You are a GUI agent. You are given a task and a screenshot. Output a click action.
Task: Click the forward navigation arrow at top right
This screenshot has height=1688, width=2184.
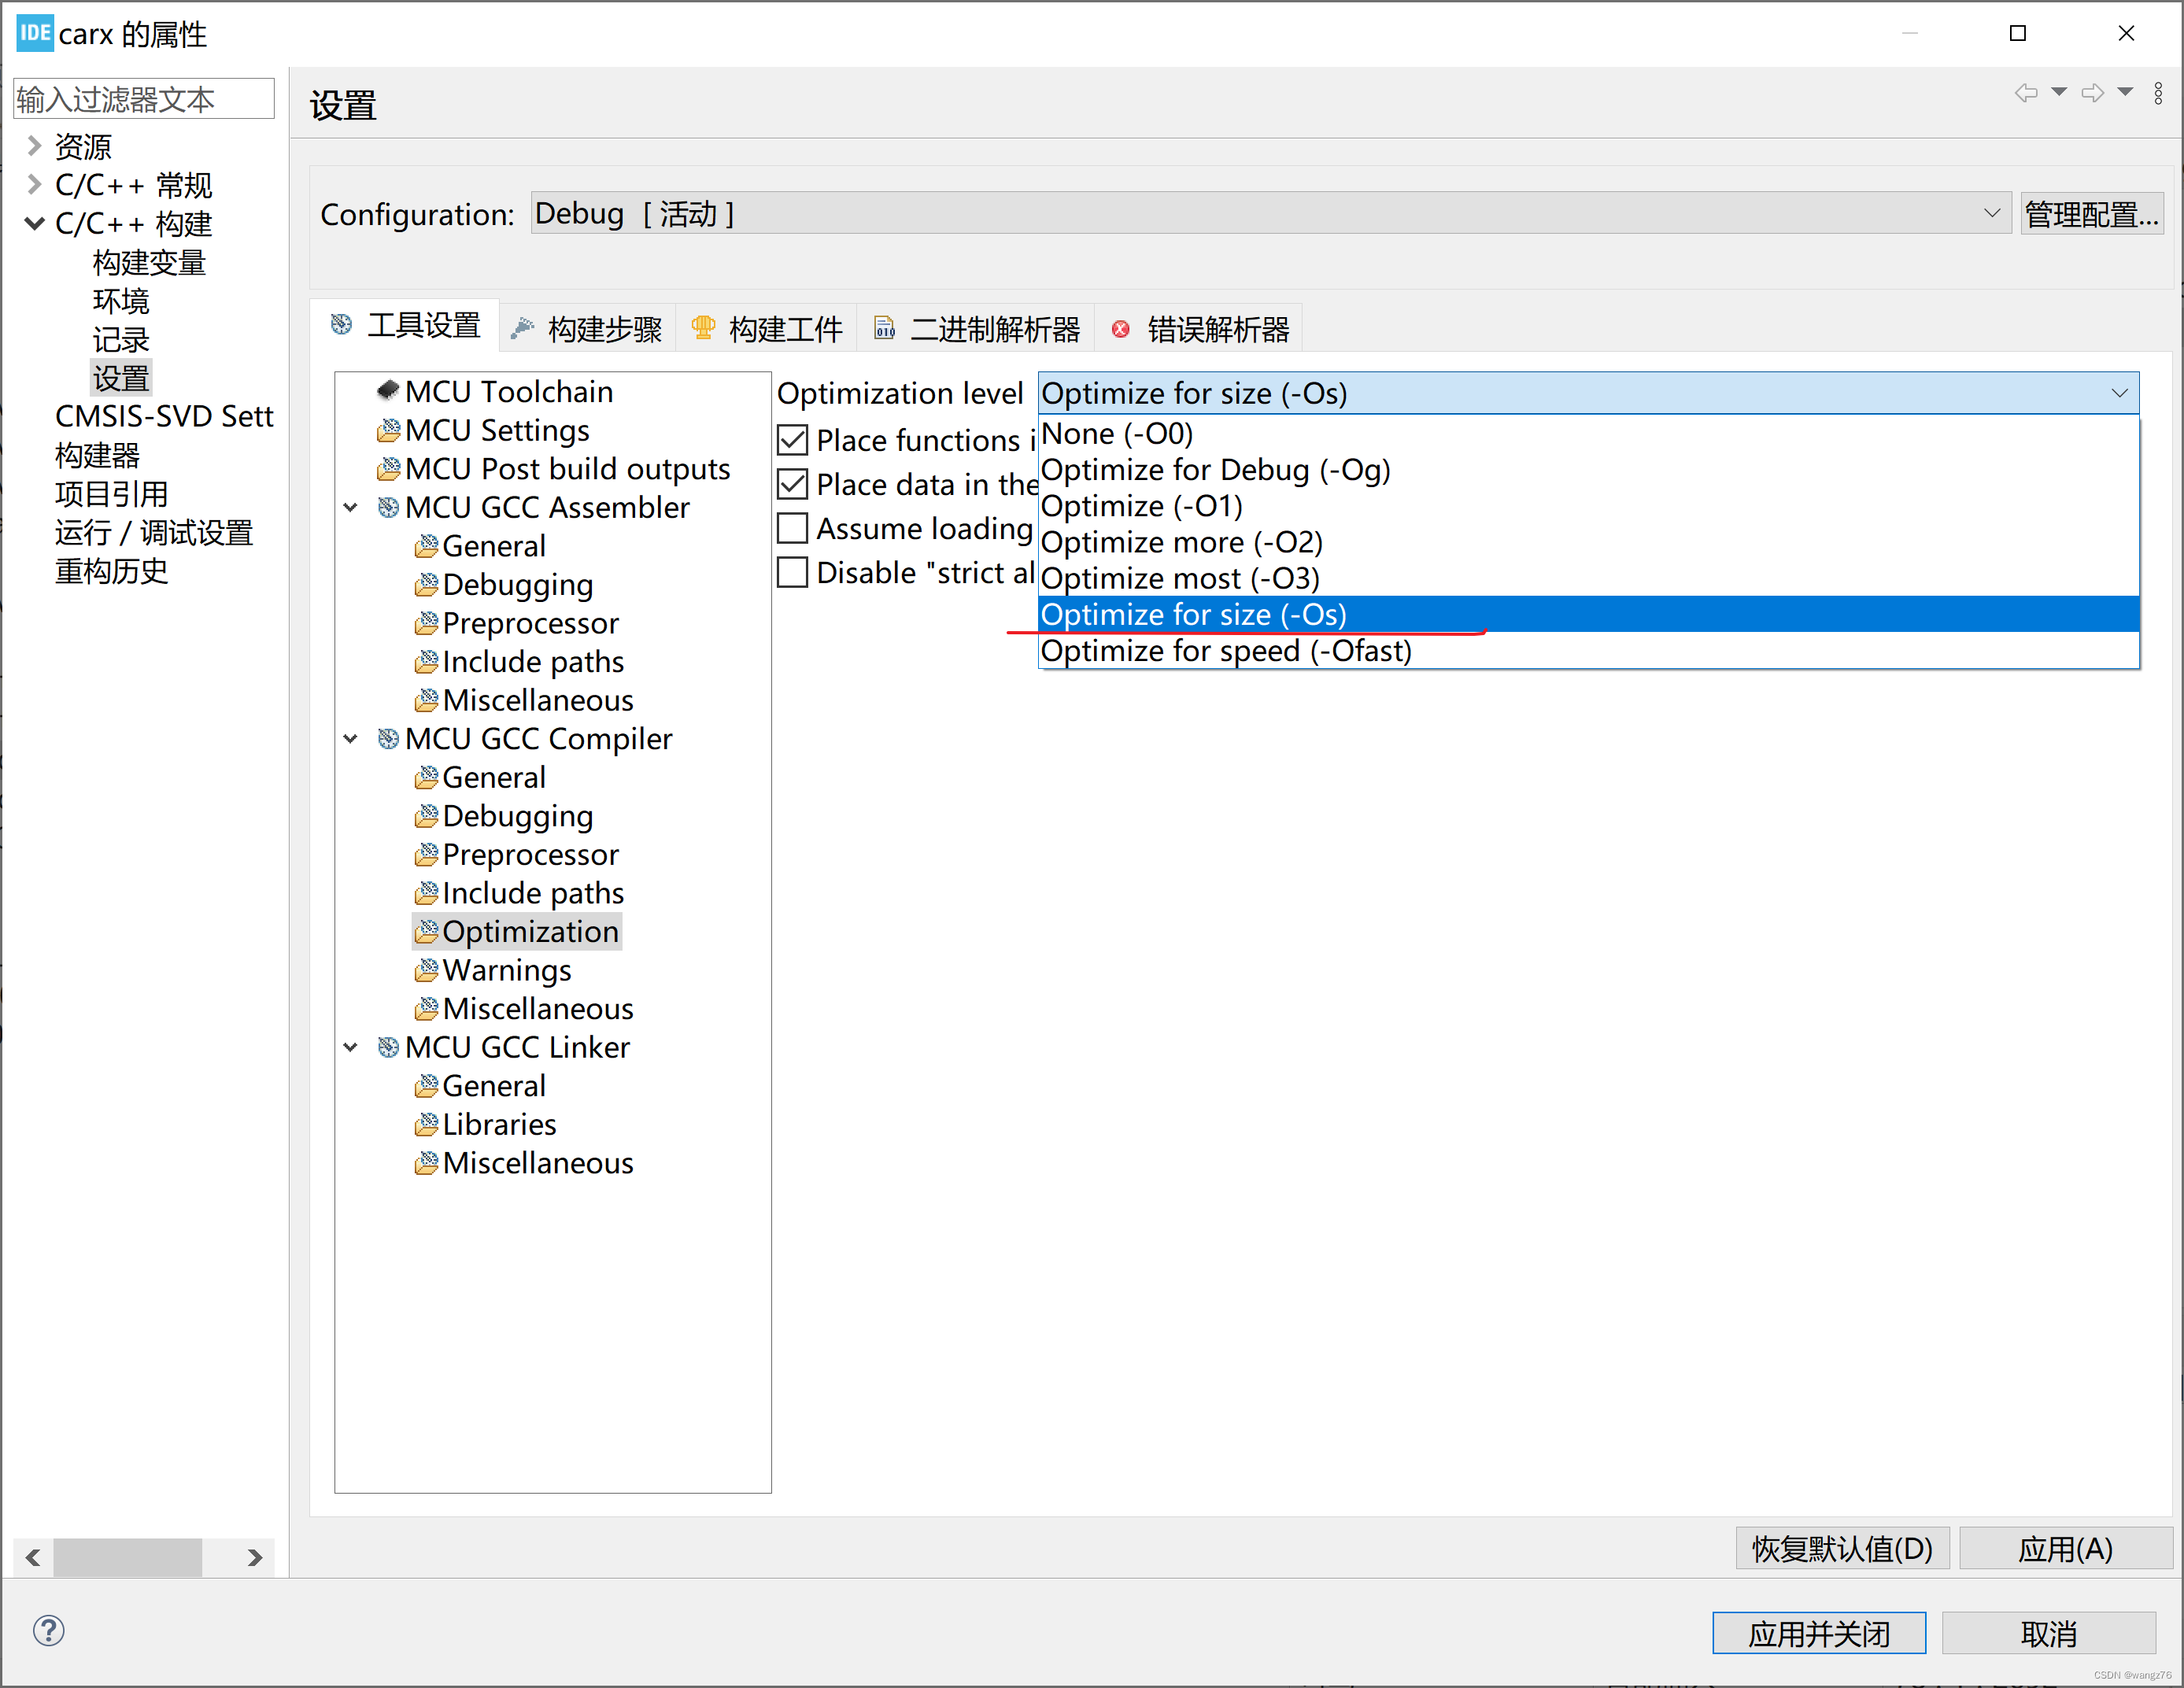(x=2093, y=92)
